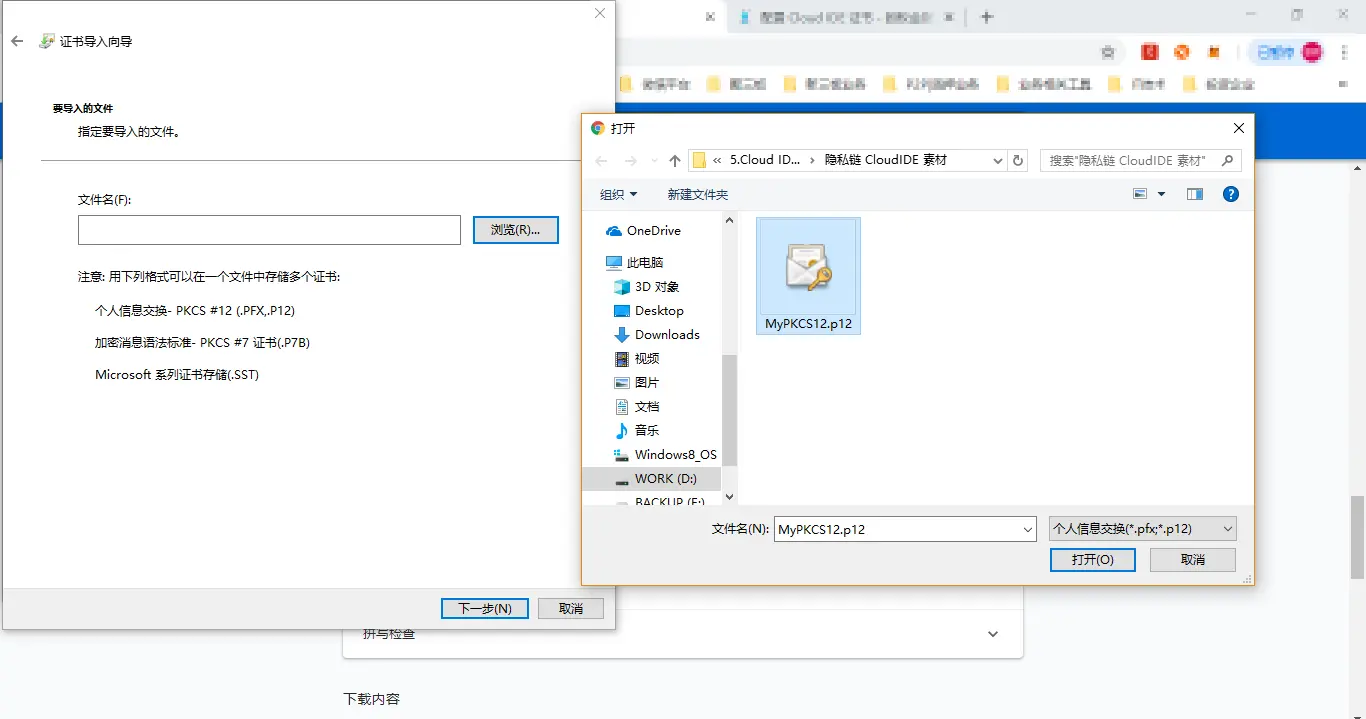The width and height of the screenshot is (1366, 719).
Task: Click 新建文件夹 to create folder
Action: [x=698, y=195]
